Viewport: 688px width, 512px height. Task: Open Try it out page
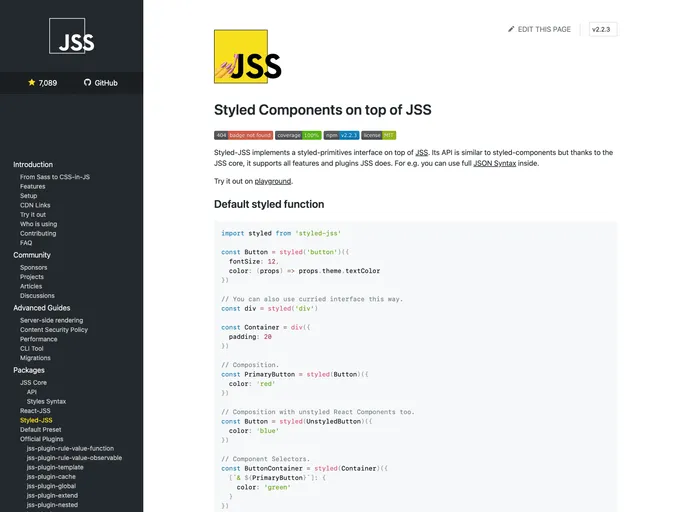point(33,215)
